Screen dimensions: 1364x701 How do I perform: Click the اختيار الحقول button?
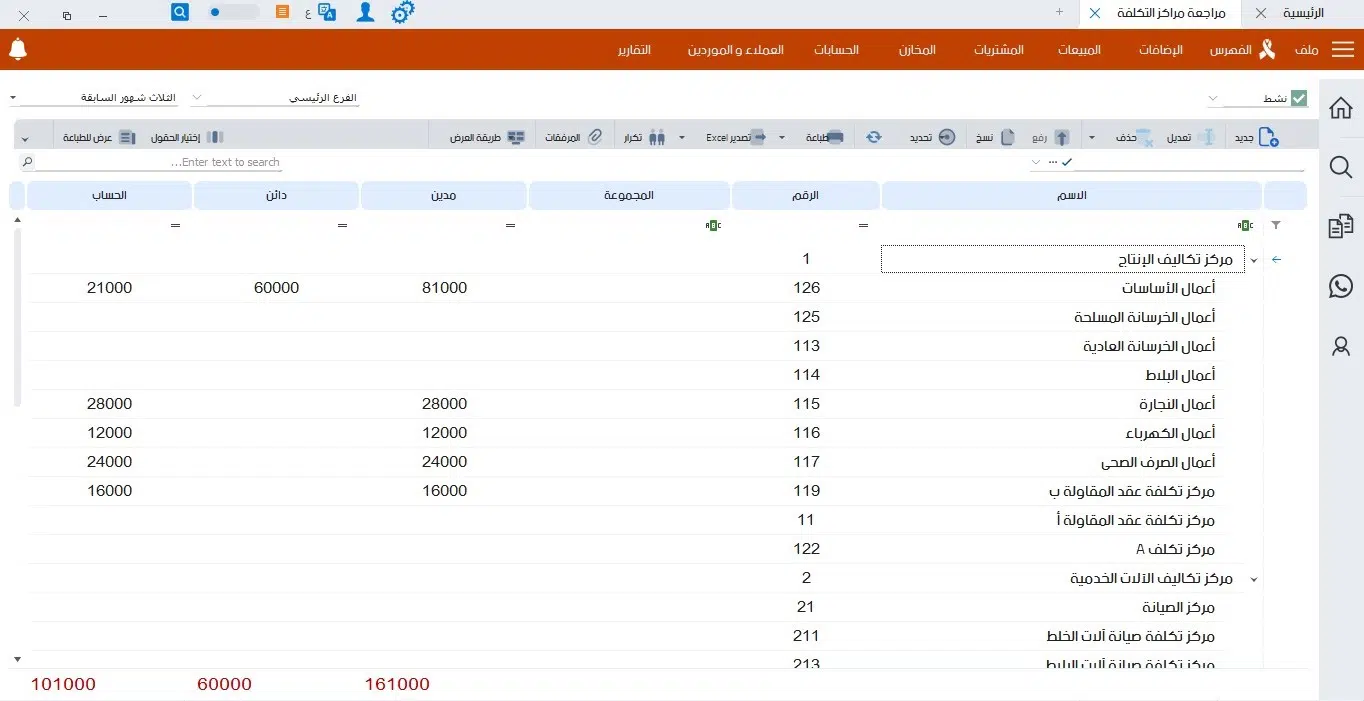coord(188,137)
